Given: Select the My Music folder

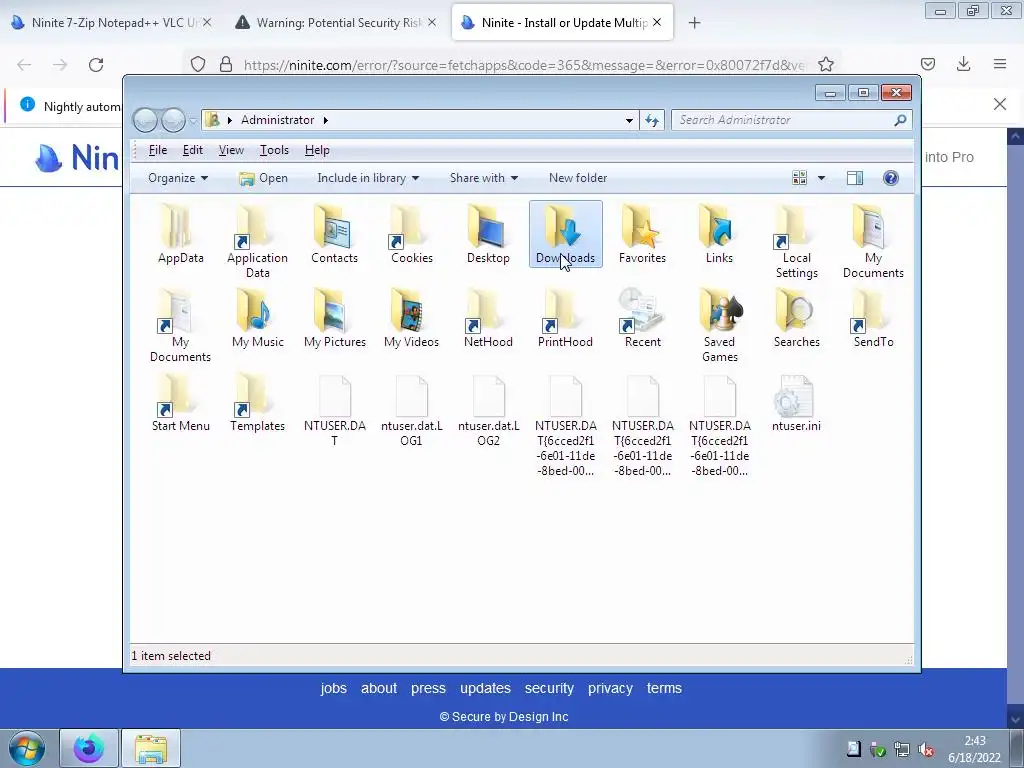Looking at the screenshot, I should click(257, 318).
